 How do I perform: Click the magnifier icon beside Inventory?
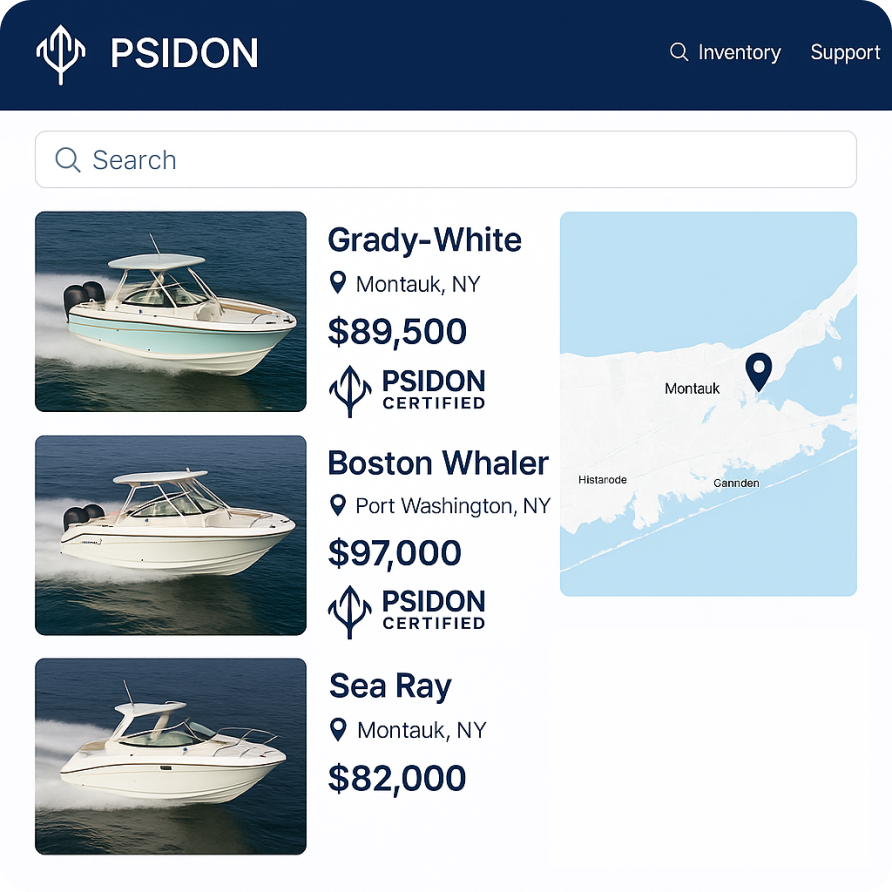pyautogui.click(x=679, y=52)
